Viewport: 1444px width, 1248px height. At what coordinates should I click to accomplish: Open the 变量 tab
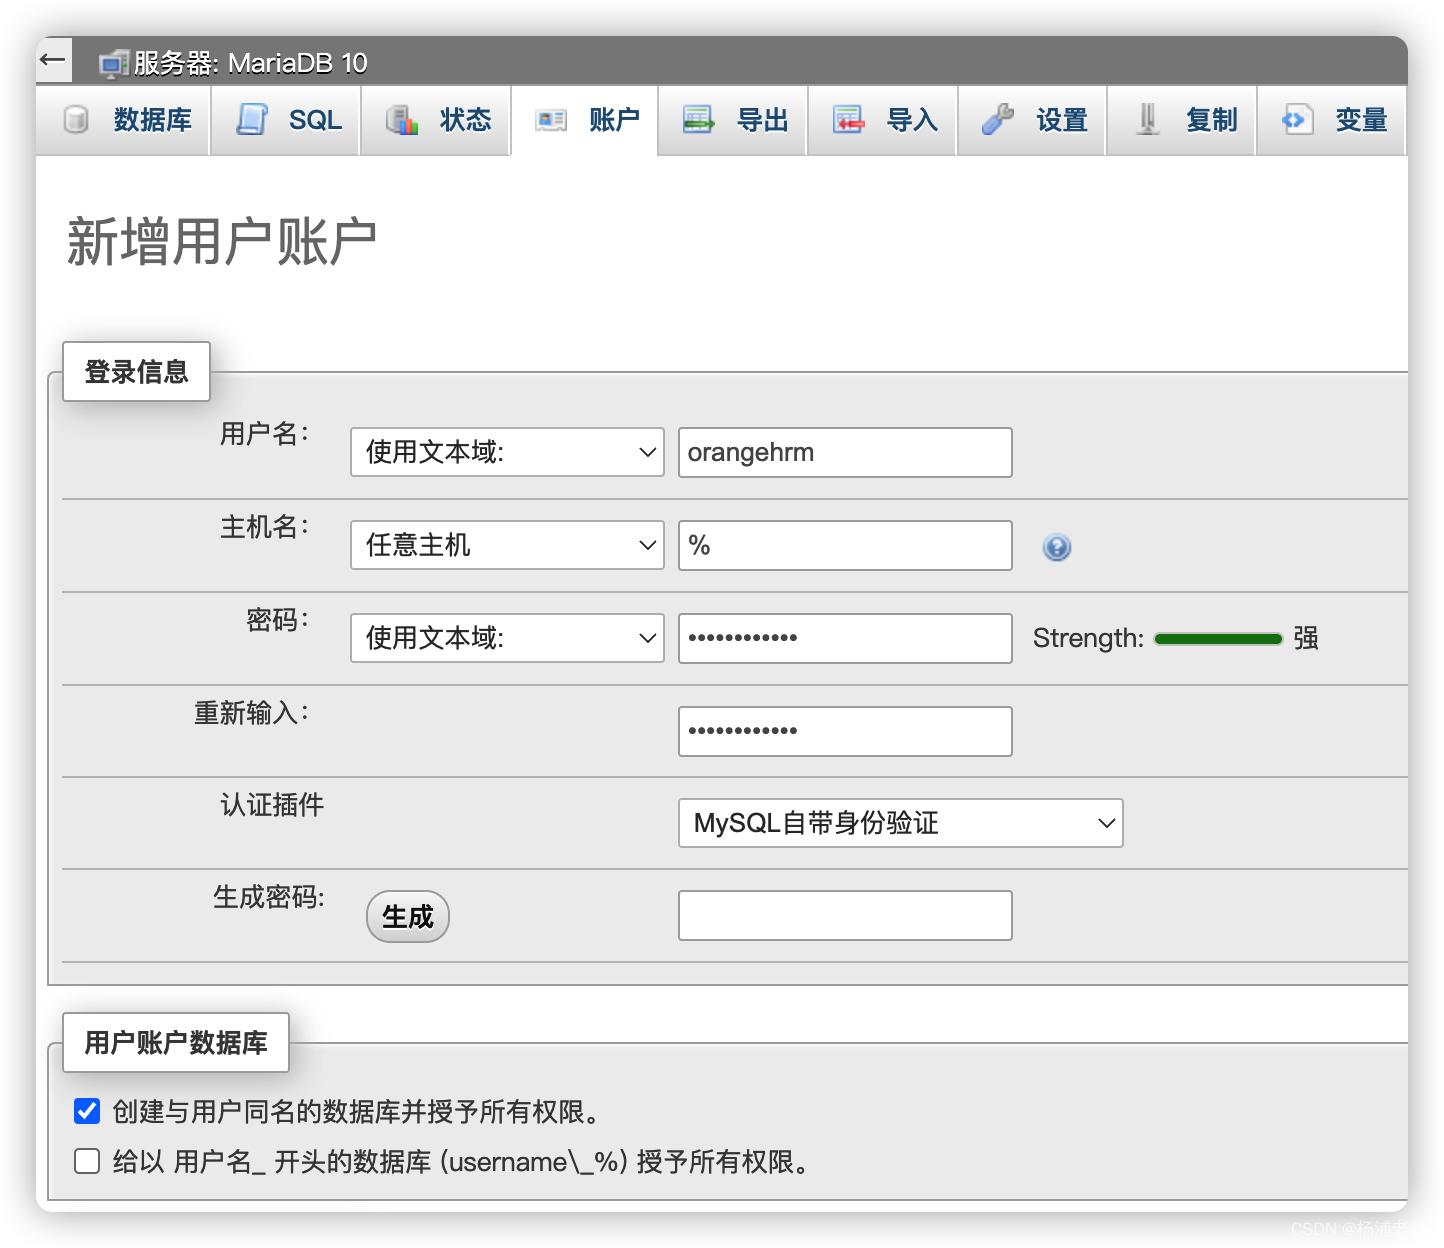click(1332, 120)
